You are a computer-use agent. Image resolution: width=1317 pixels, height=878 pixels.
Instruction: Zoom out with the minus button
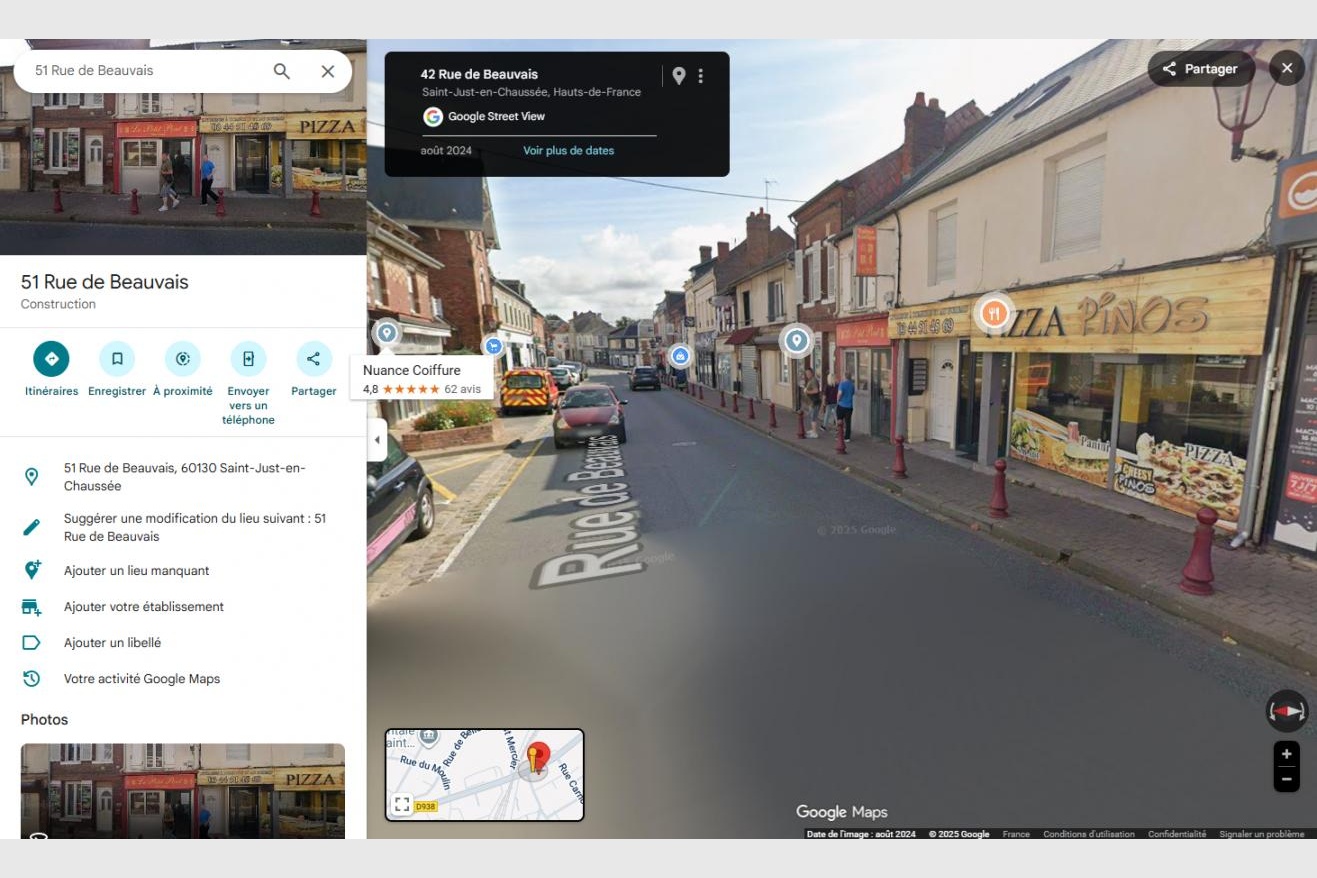point(1286,779)
